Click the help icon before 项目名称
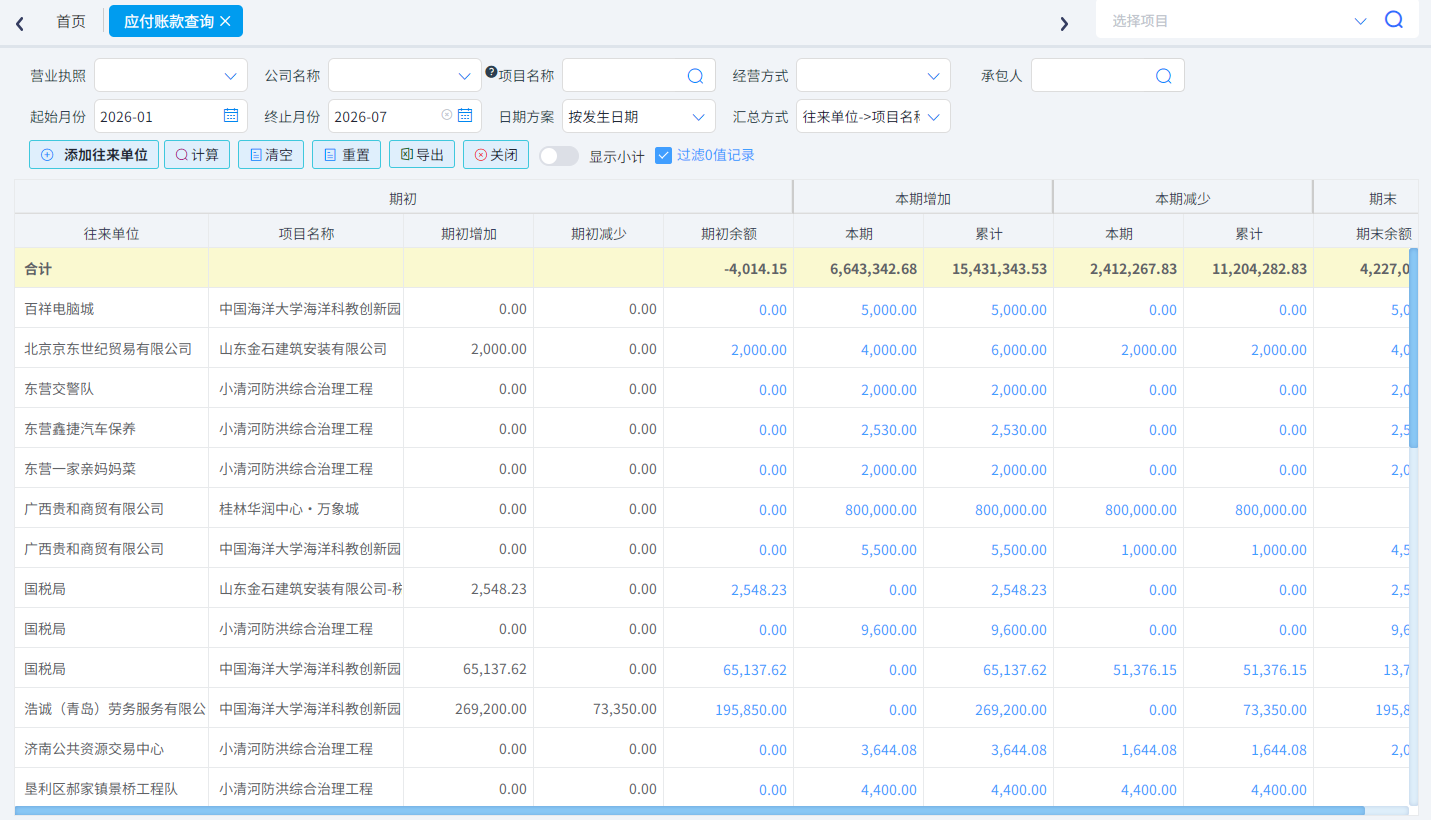This screenshot has width=1431, height=820. point(491,71)
